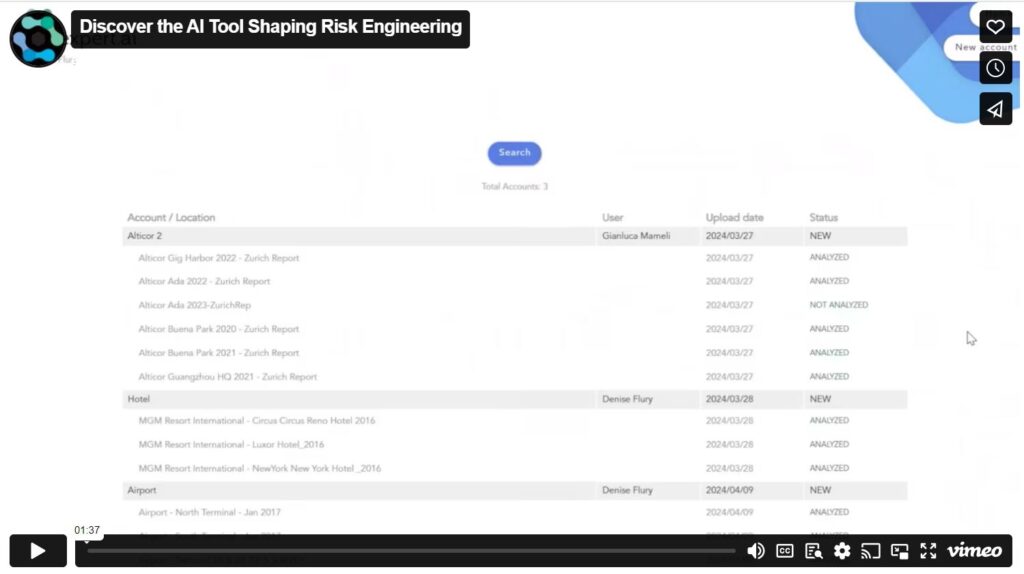
Task: Click the Upload date column header
Action: pyautogui.click(x=734, y=217)
